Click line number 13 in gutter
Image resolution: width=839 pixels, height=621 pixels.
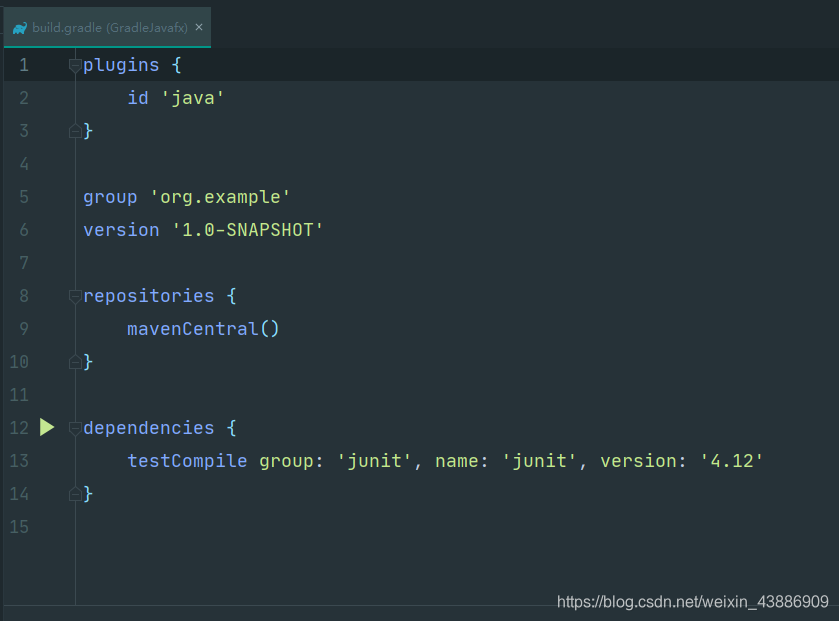coord(19,461)
